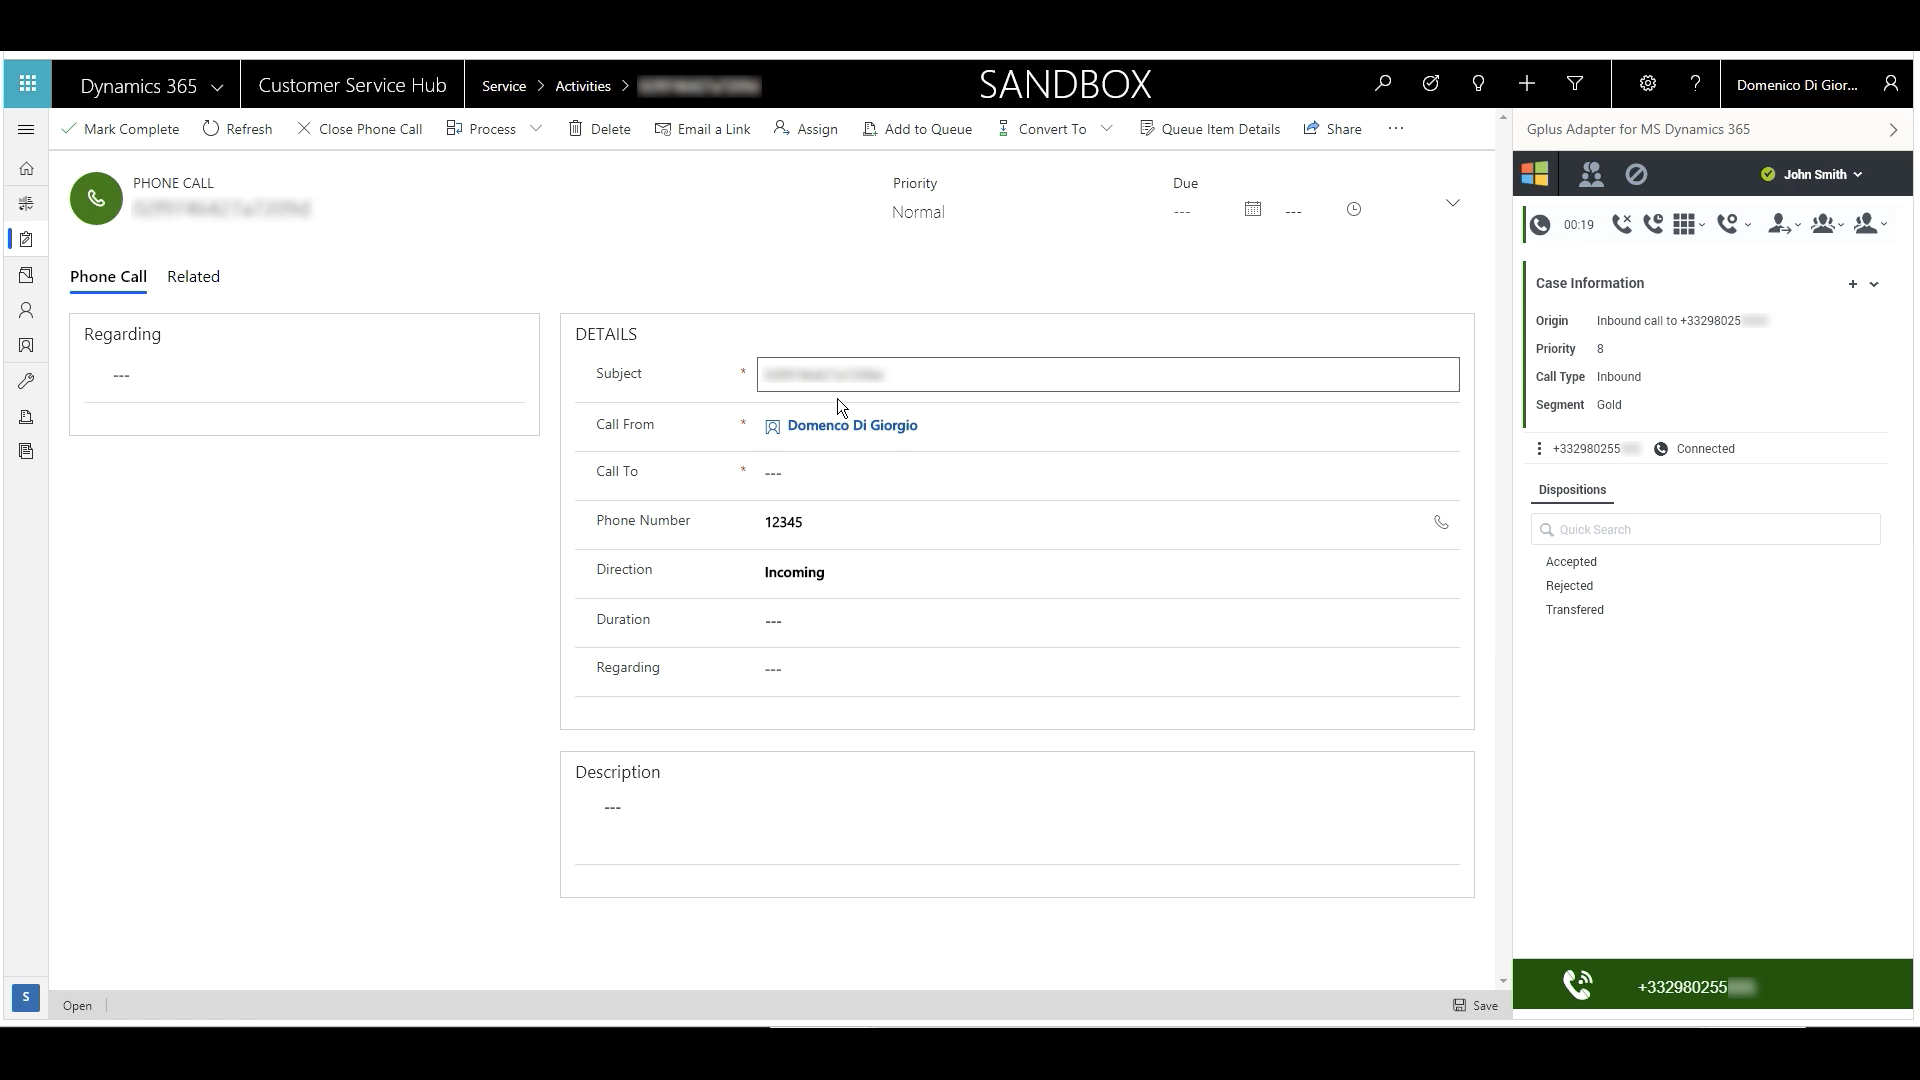Click Save in the footer bar
This screenshot has height=1080, width=1920.
pyautogui.click(x=1475, y=1006)
